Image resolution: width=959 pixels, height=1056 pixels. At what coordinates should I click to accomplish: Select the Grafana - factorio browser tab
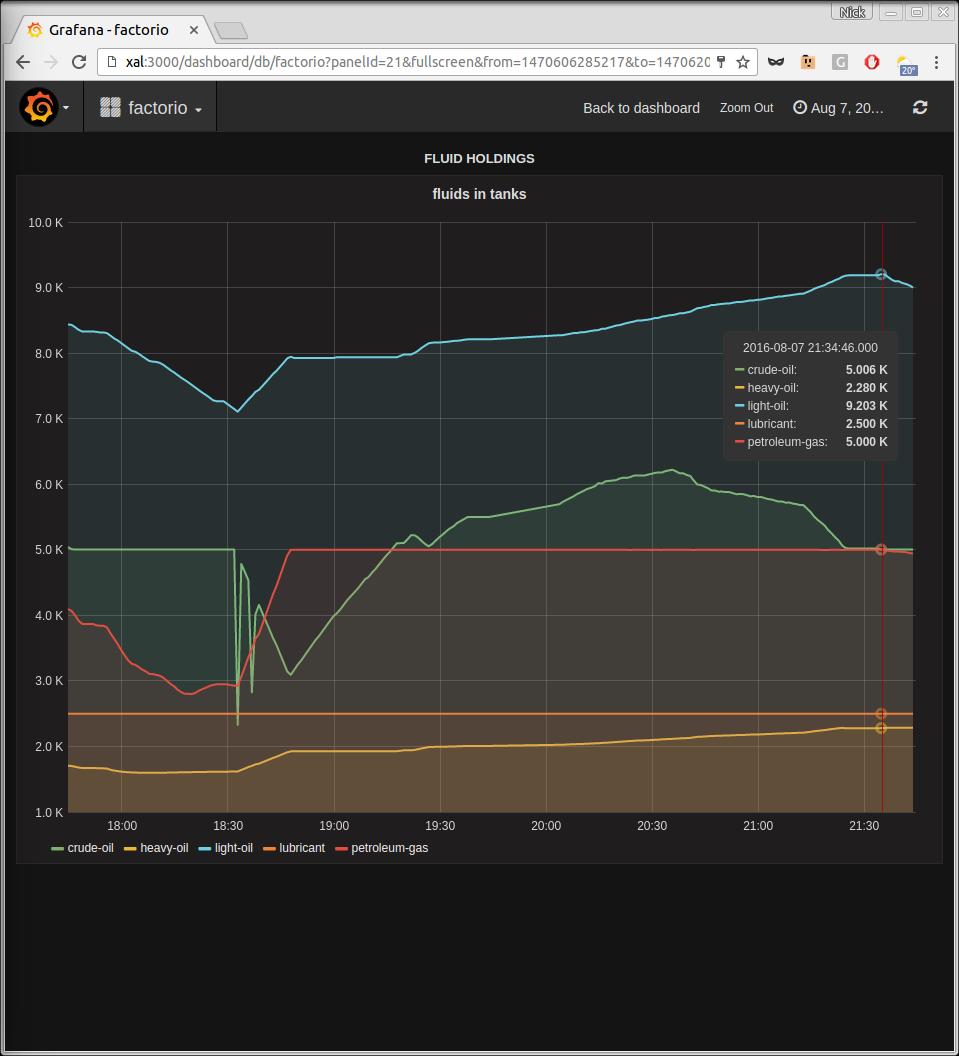point(109,30)
